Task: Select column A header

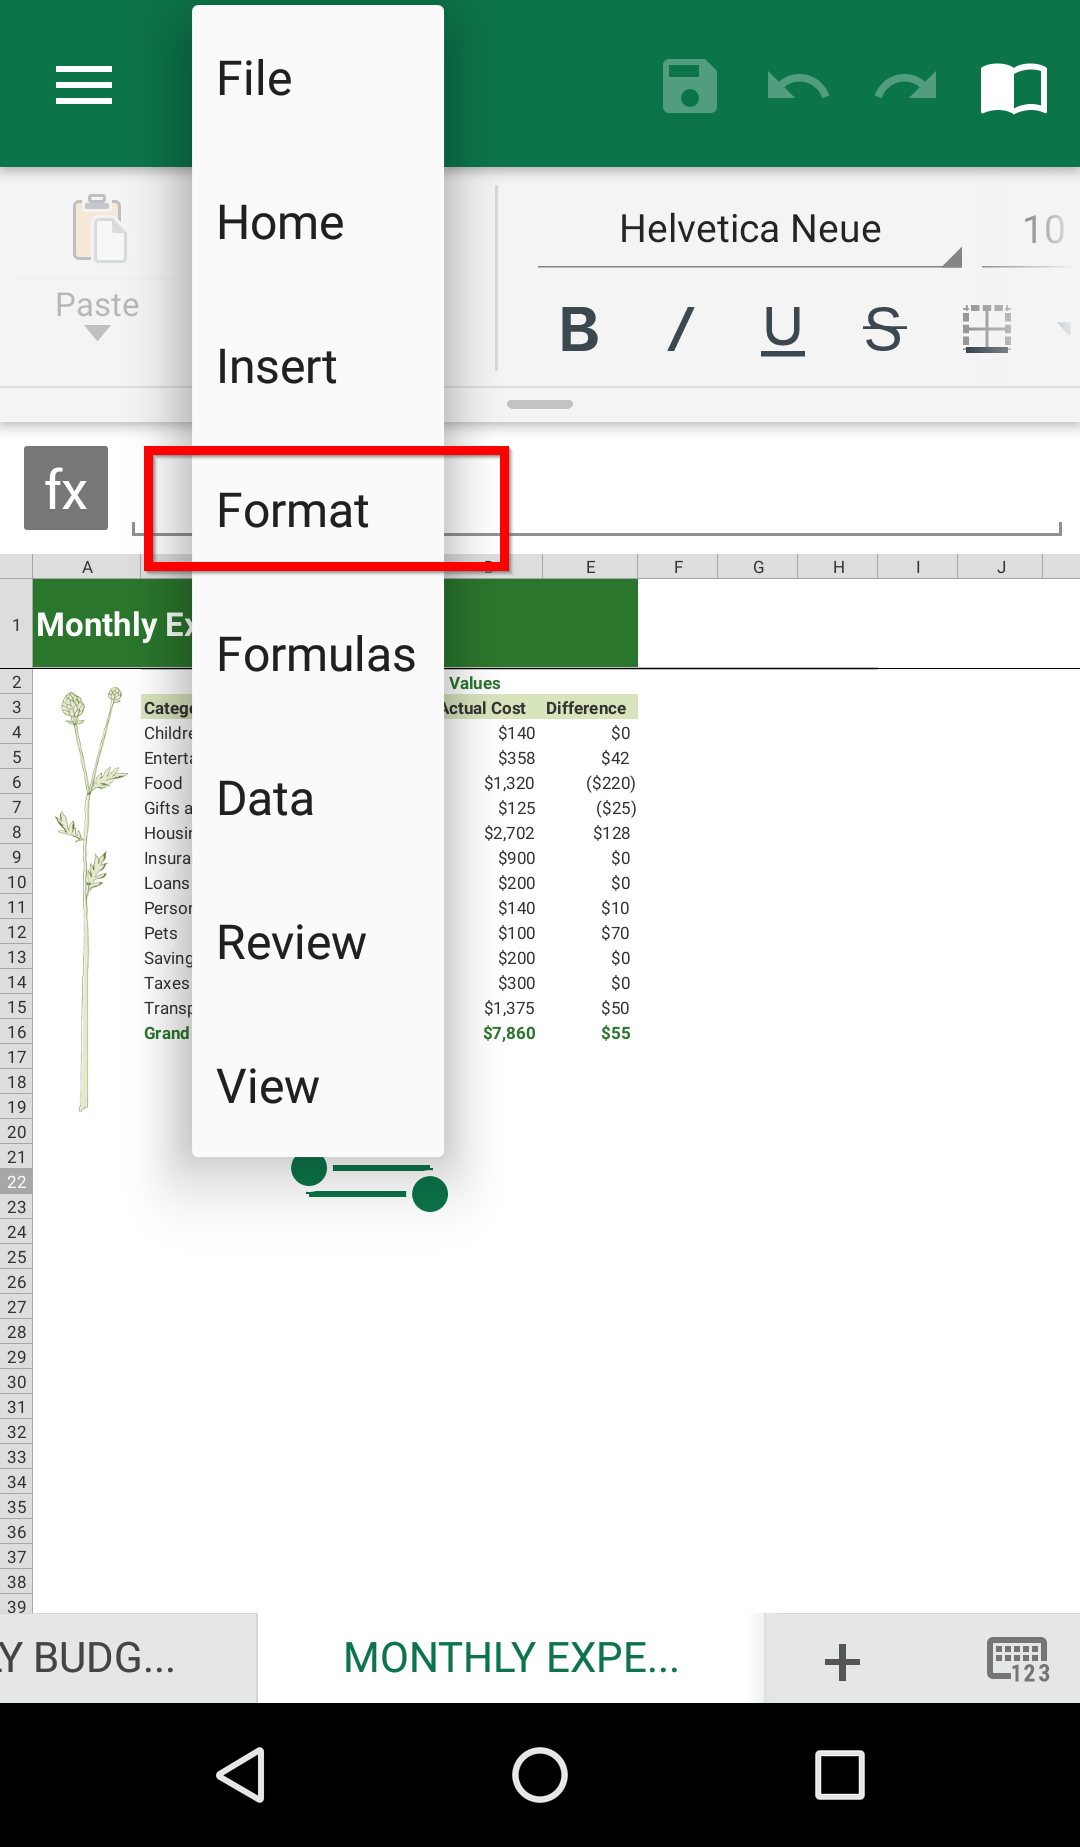Action: [87, 567]
